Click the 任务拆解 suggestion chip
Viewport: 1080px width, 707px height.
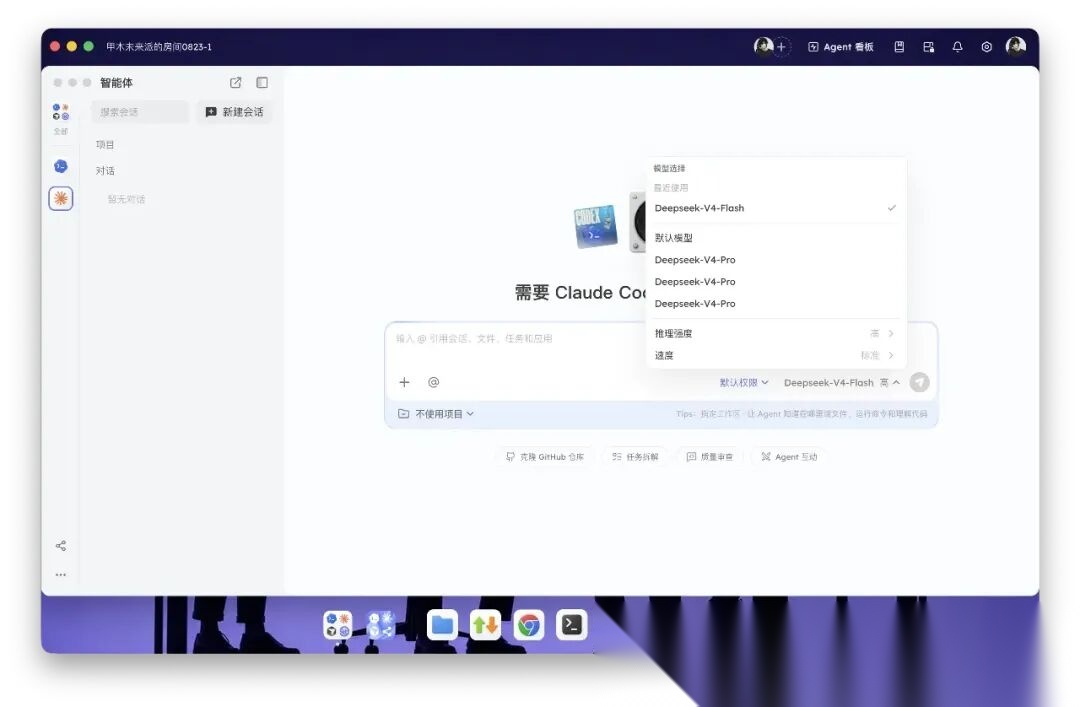[635, 457]
